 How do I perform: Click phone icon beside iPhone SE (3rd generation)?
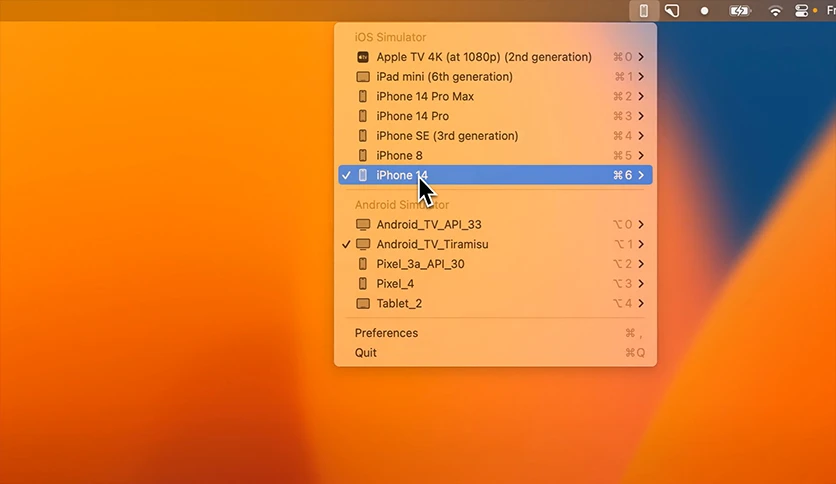[x=363, y=136]
